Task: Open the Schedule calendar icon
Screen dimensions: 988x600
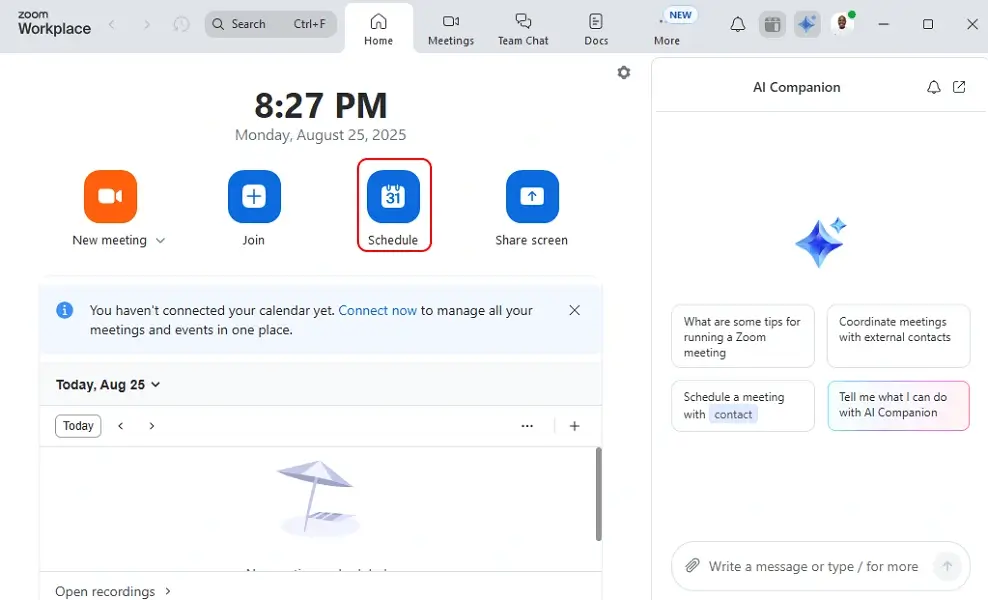Action: tap(393, 197)
